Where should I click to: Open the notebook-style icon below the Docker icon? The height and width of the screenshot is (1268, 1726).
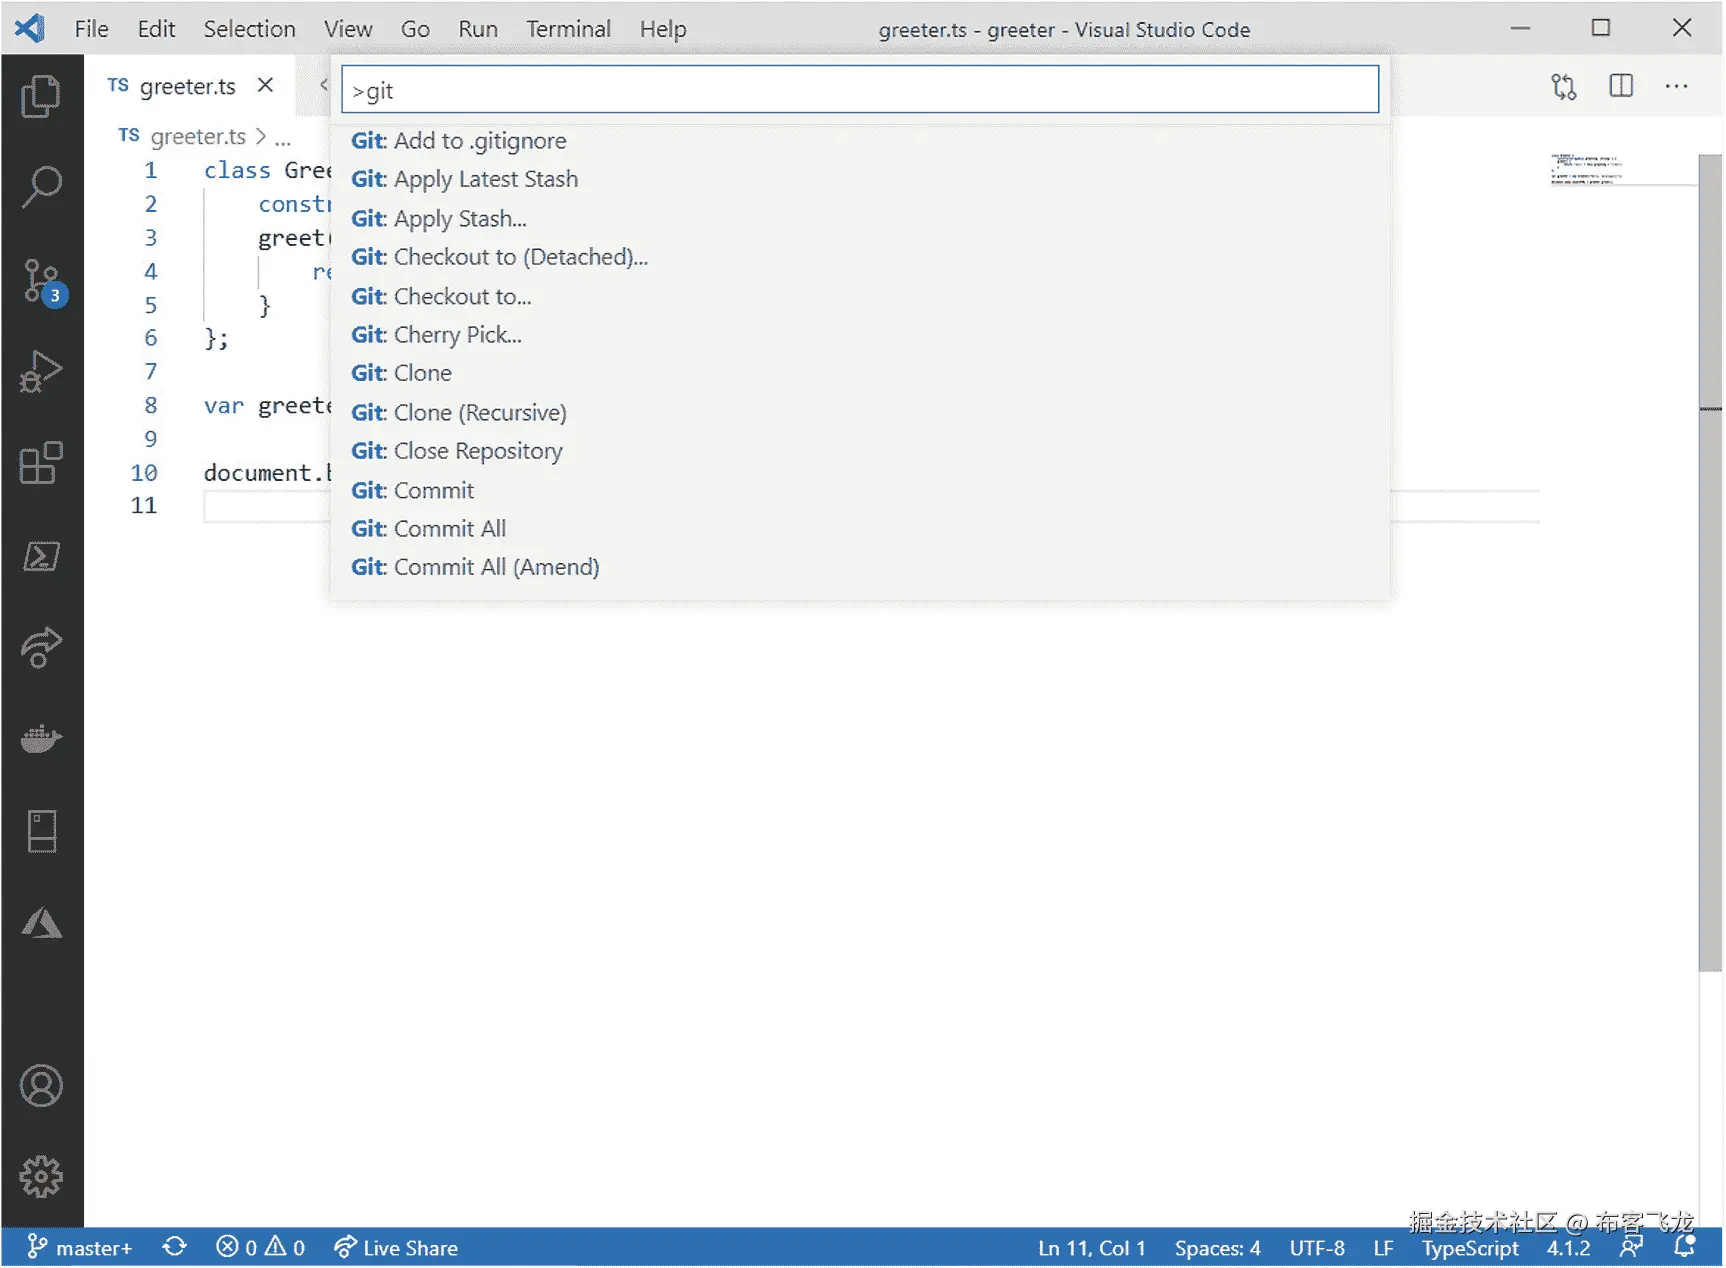[x=42, y=831]
